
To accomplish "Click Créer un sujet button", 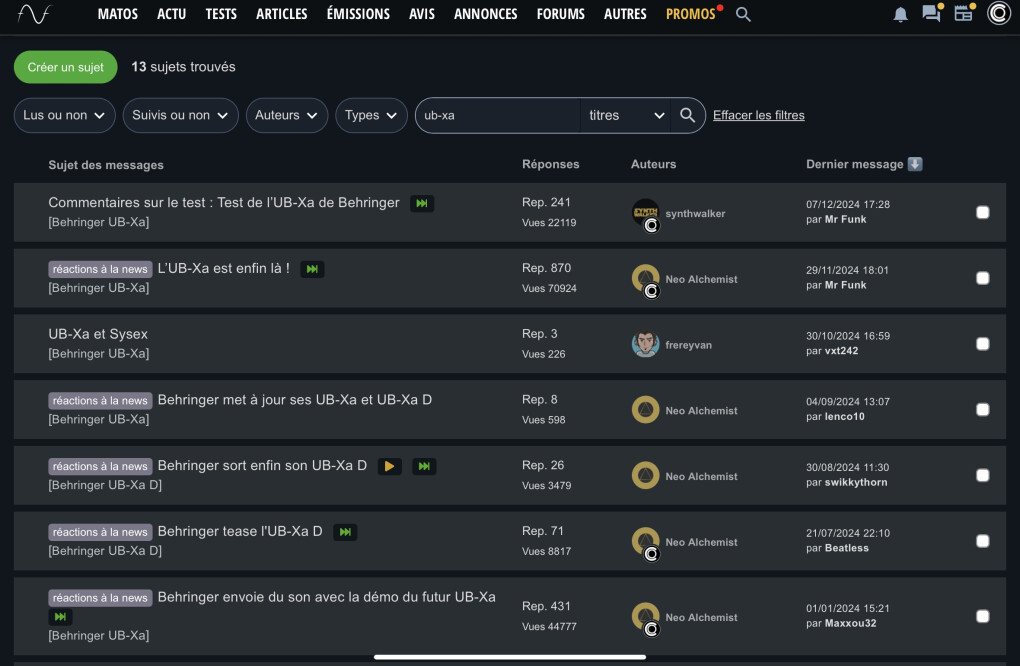I will (x=66, y=67).
